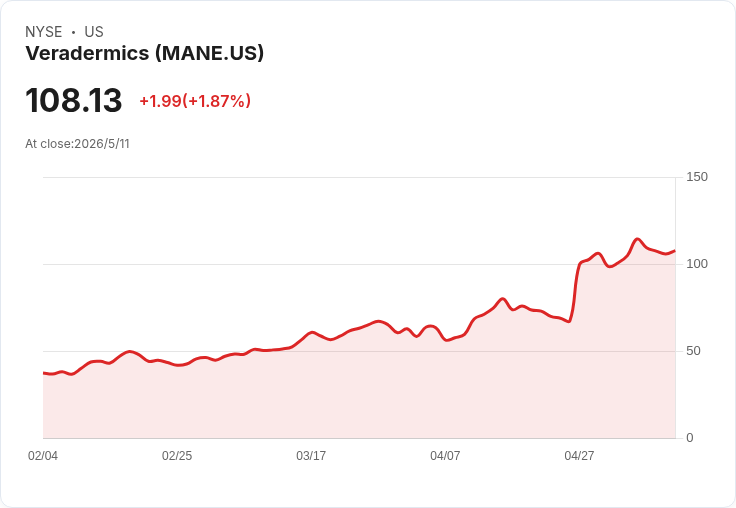Click the chart line's highest peak in May
This screenshot has width=736, height=508.
(637, 239)
